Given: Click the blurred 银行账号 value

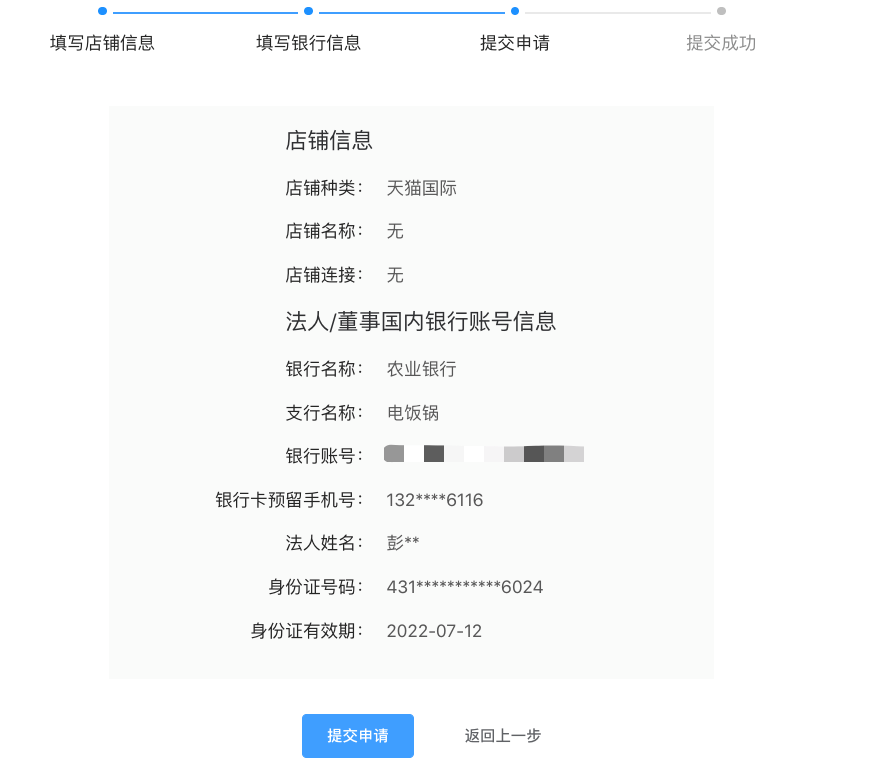Looking at the screenshot, I should [484, 454].
